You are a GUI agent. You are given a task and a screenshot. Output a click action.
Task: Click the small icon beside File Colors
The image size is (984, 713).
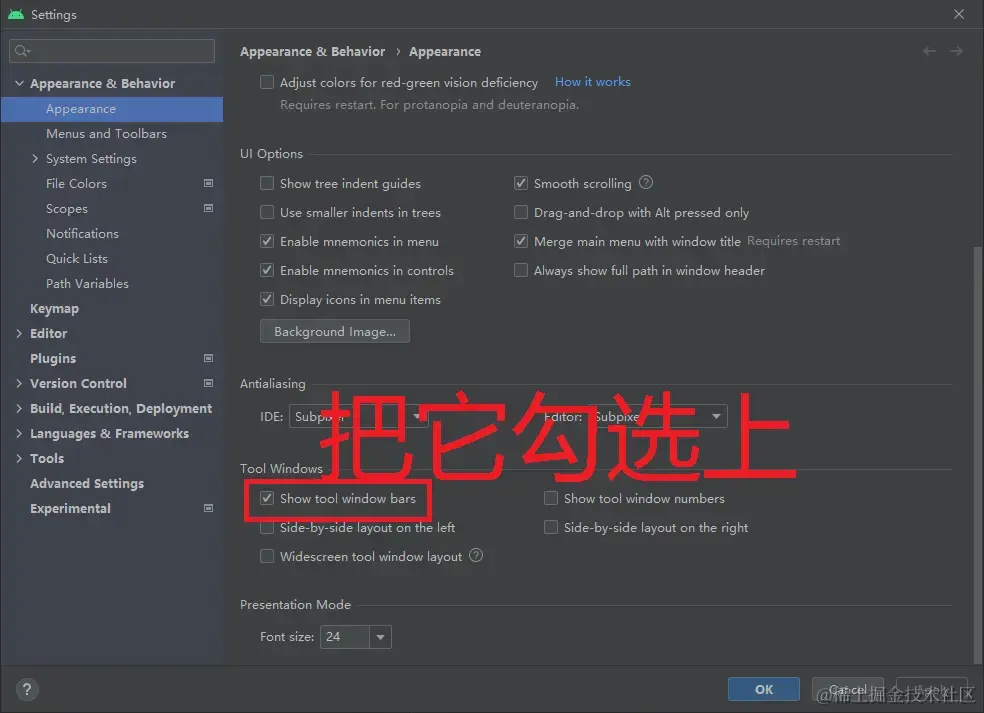(x=208, y=183)
